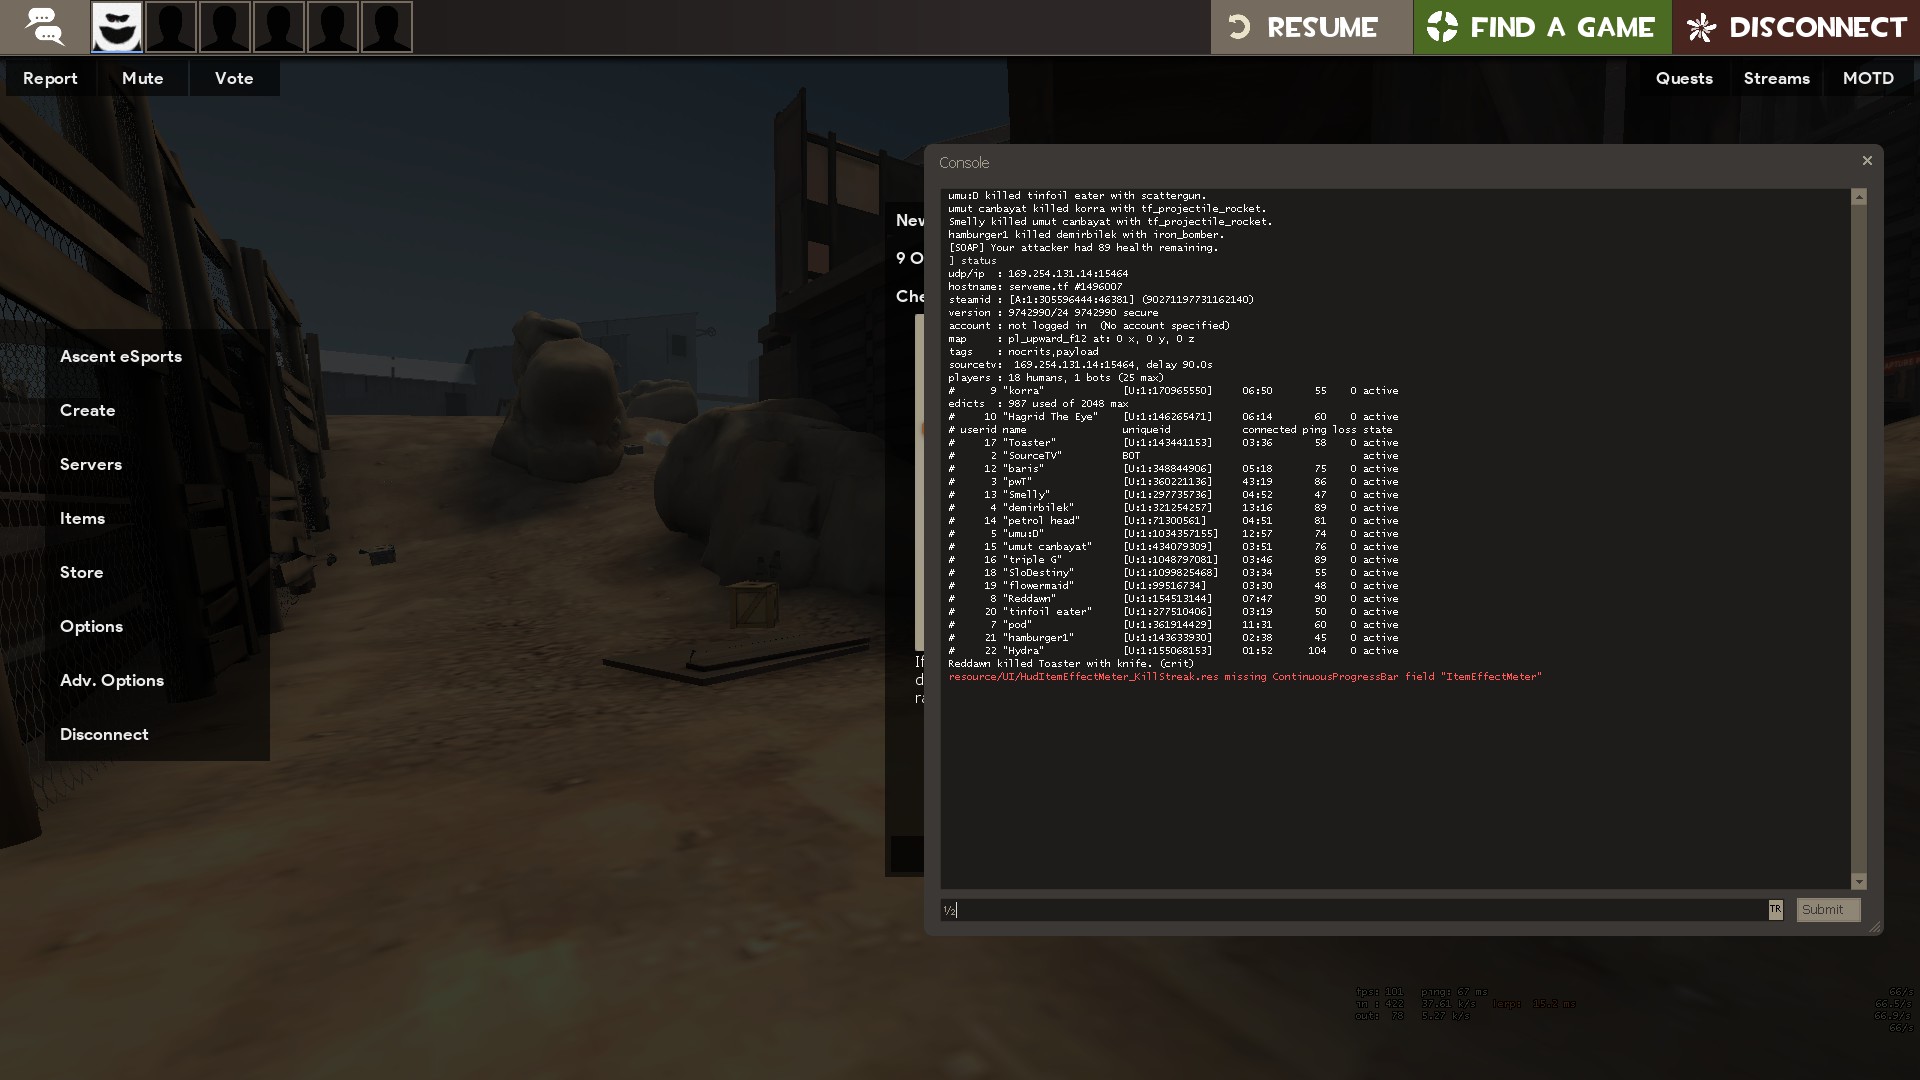Open the Vote menu
This screenshot has width=1920, height=1080.
tap(234, 78)
